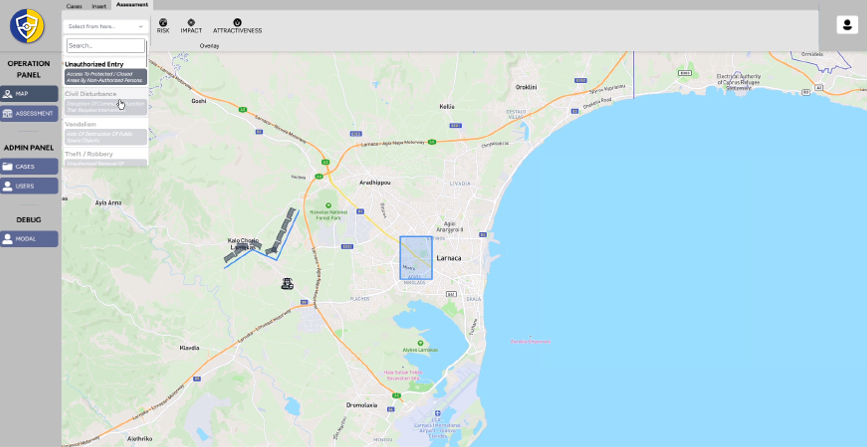Switch to the Insert tab
This screenshot has width=867, height=447.
99,5
